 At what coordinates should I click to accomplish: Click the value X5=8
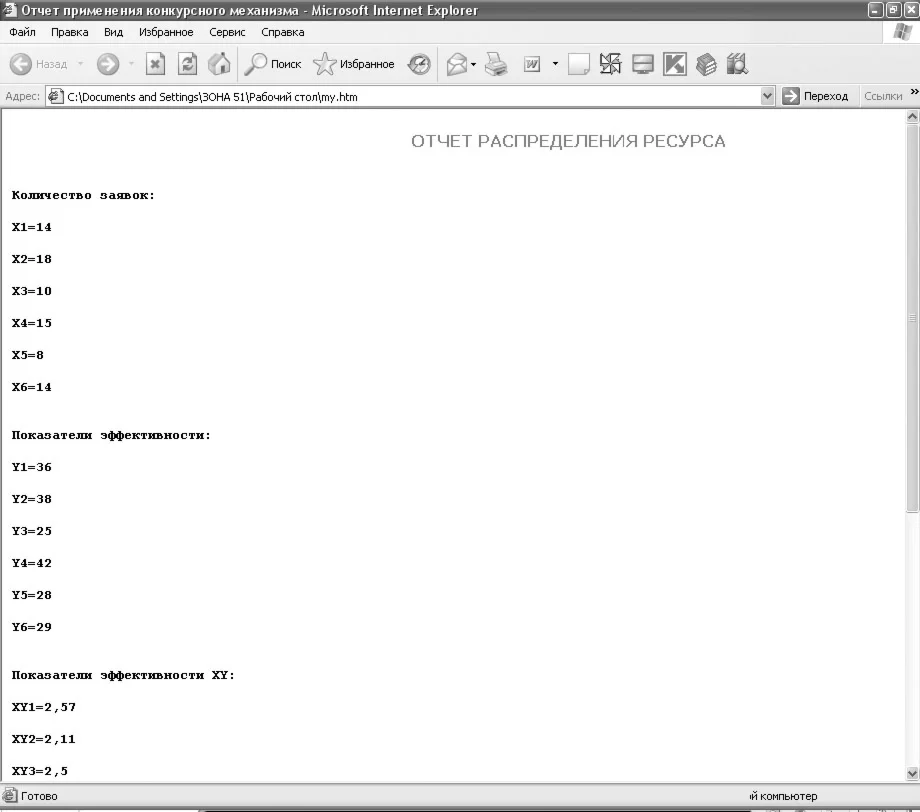[x=28, y=355]
